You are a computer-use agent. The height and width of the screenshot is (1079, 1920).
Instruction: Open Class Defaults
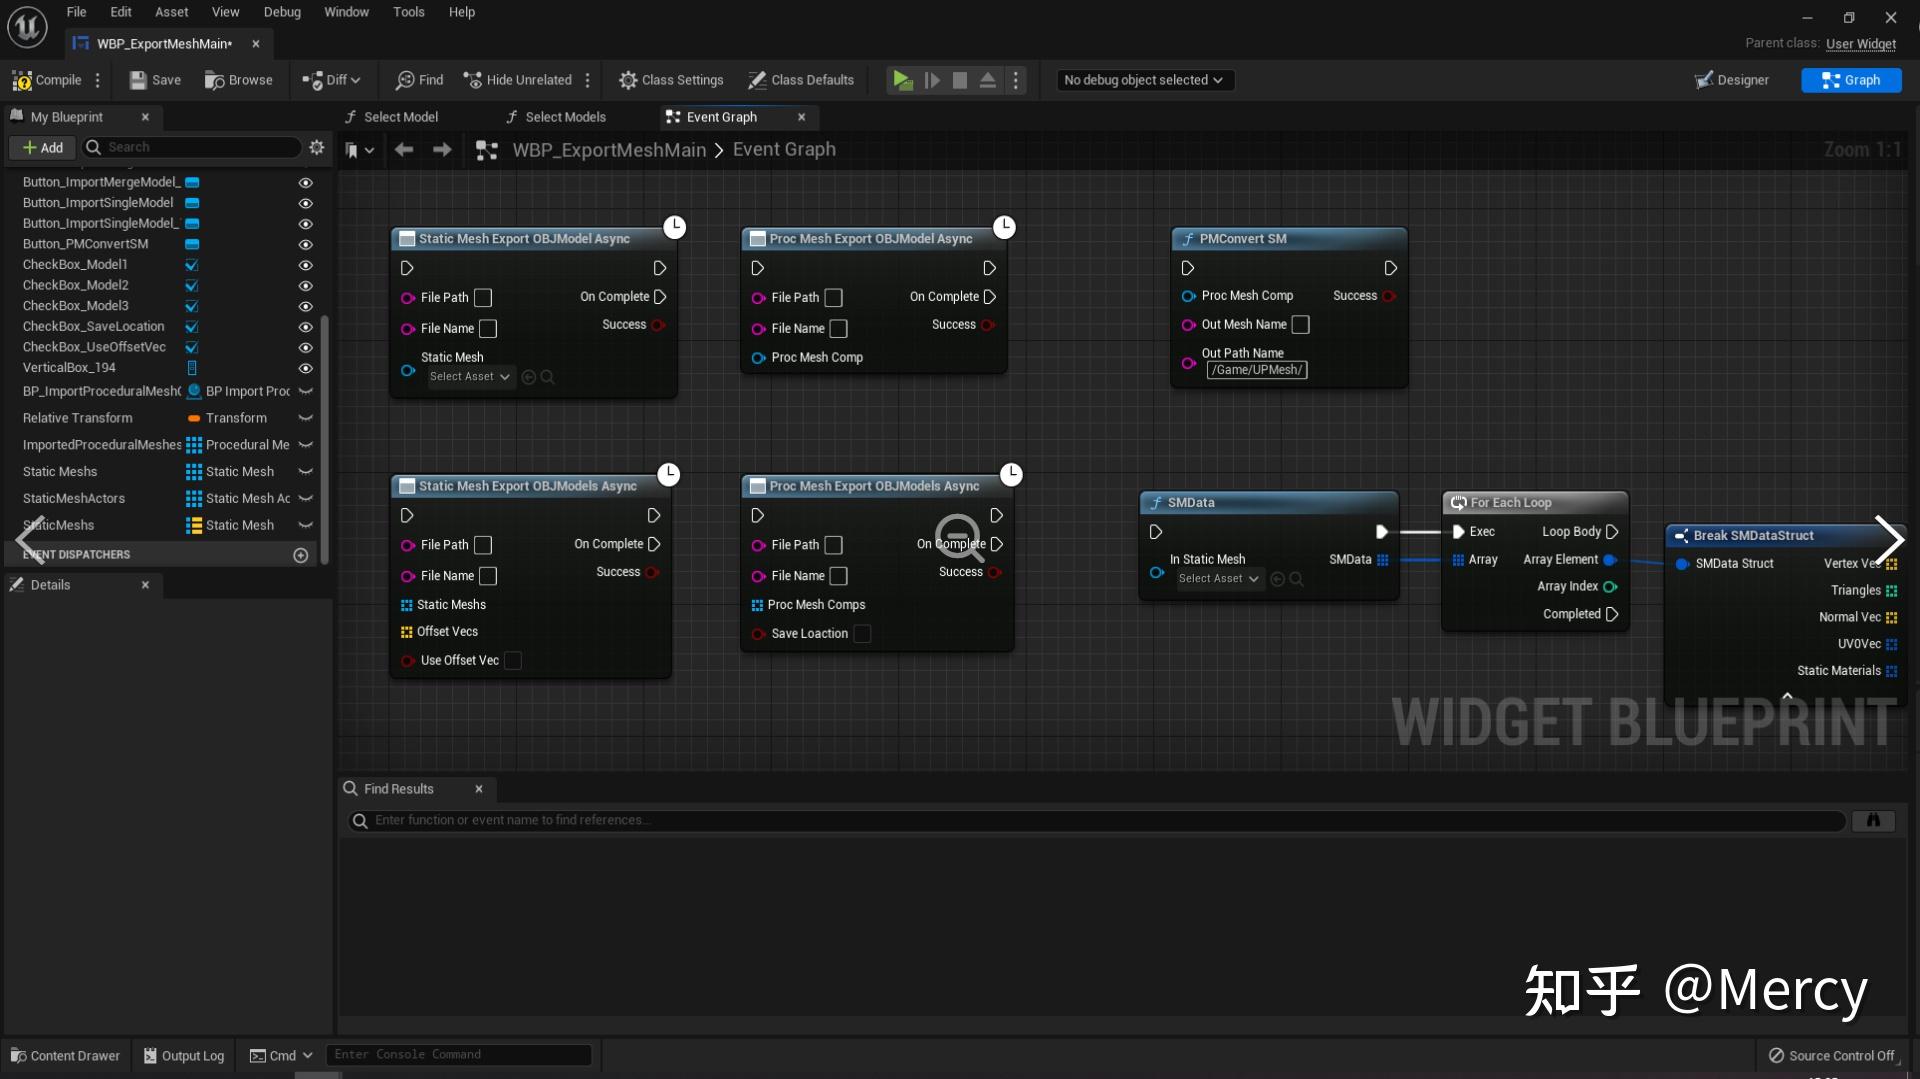[x=800, y=80]
